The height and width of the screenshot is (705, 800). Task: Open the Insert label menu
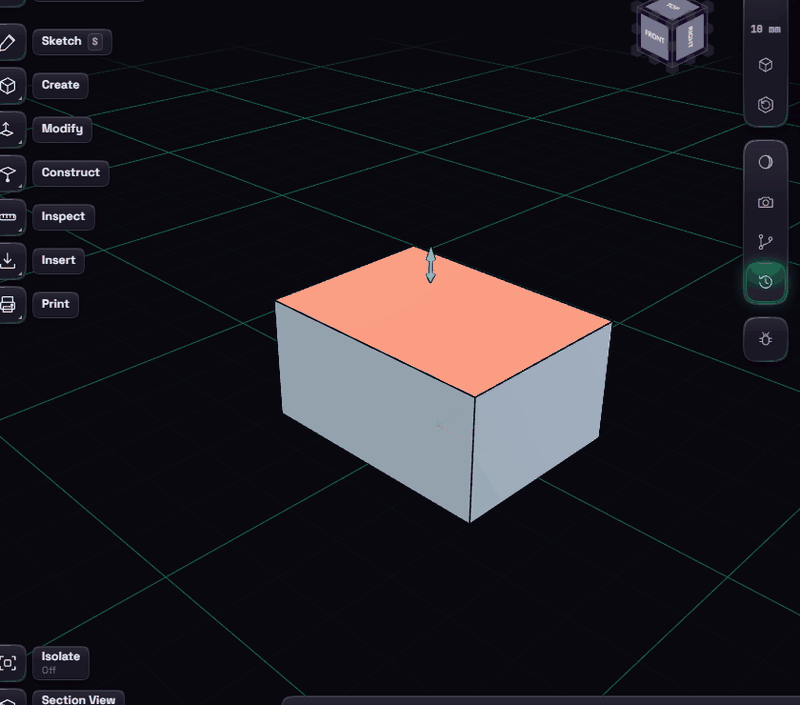[x=58, y=261]
